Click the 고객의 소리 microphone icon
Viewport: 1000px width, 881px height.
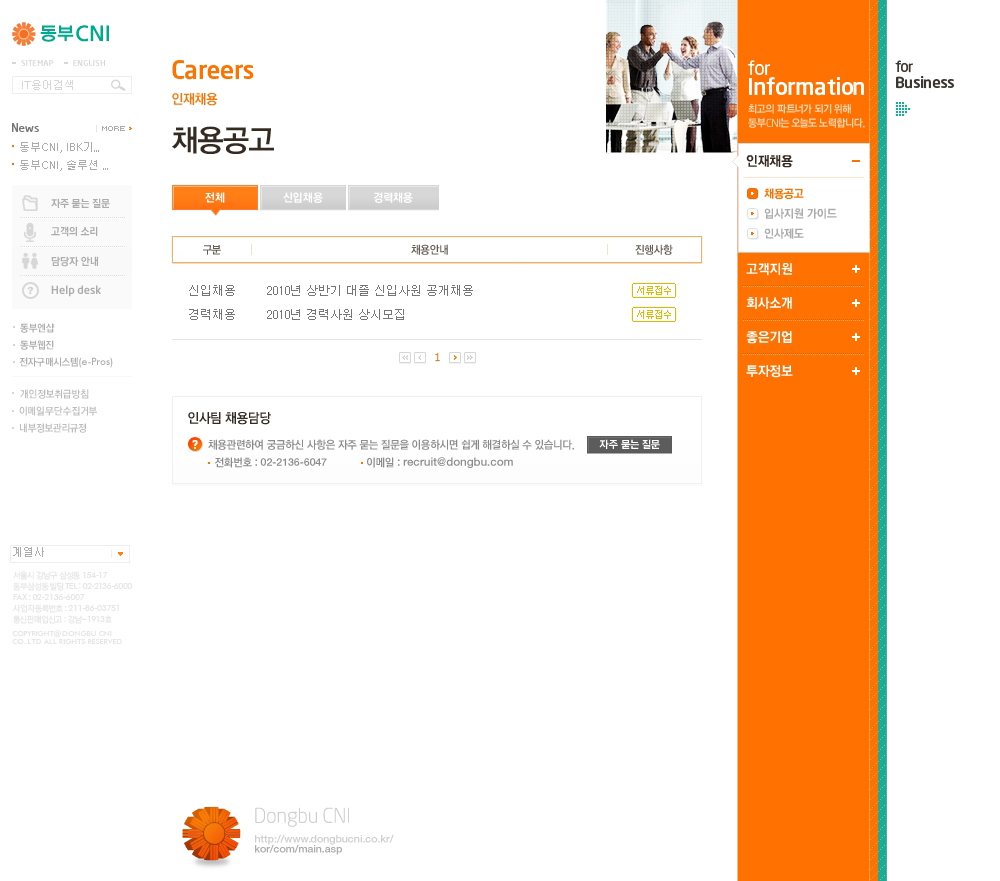pos(31,232)
